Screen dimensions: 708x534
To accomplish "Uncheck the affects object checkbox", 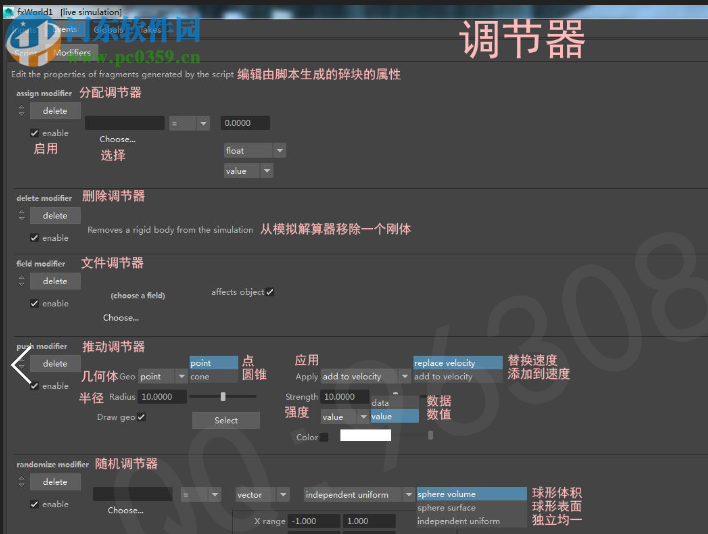I will pos(270,292).
